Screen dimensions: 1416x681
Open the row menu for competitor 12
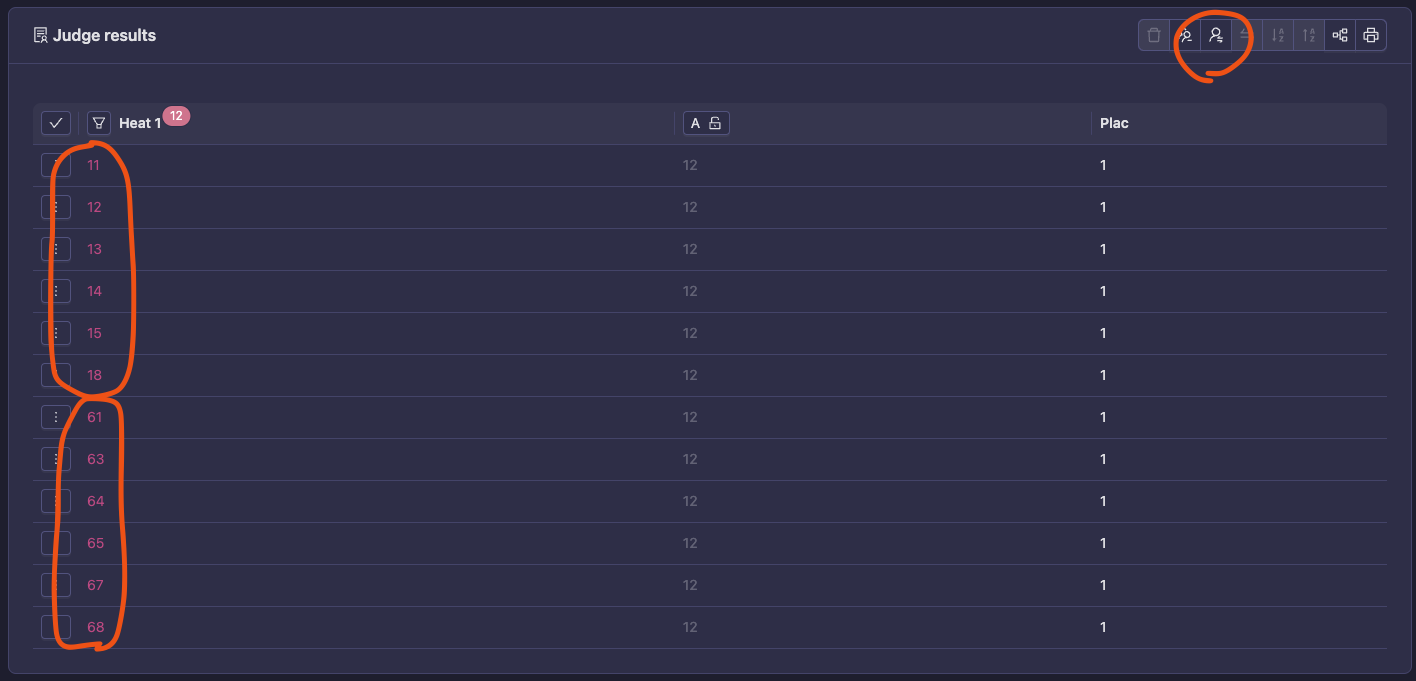pyautogui.click(x=56, y=207)
